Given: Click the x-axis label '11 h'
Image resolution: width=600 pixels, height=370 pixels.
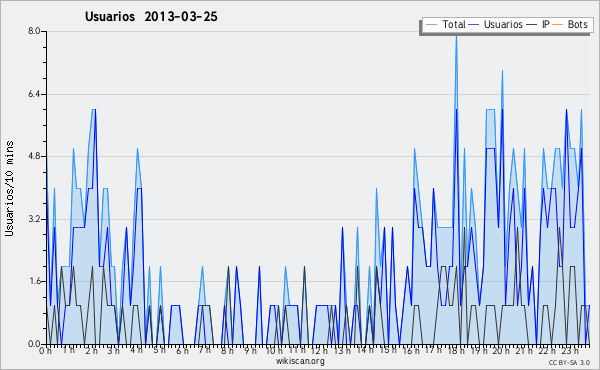Looking at the screenshot, I should click(297, 350).
